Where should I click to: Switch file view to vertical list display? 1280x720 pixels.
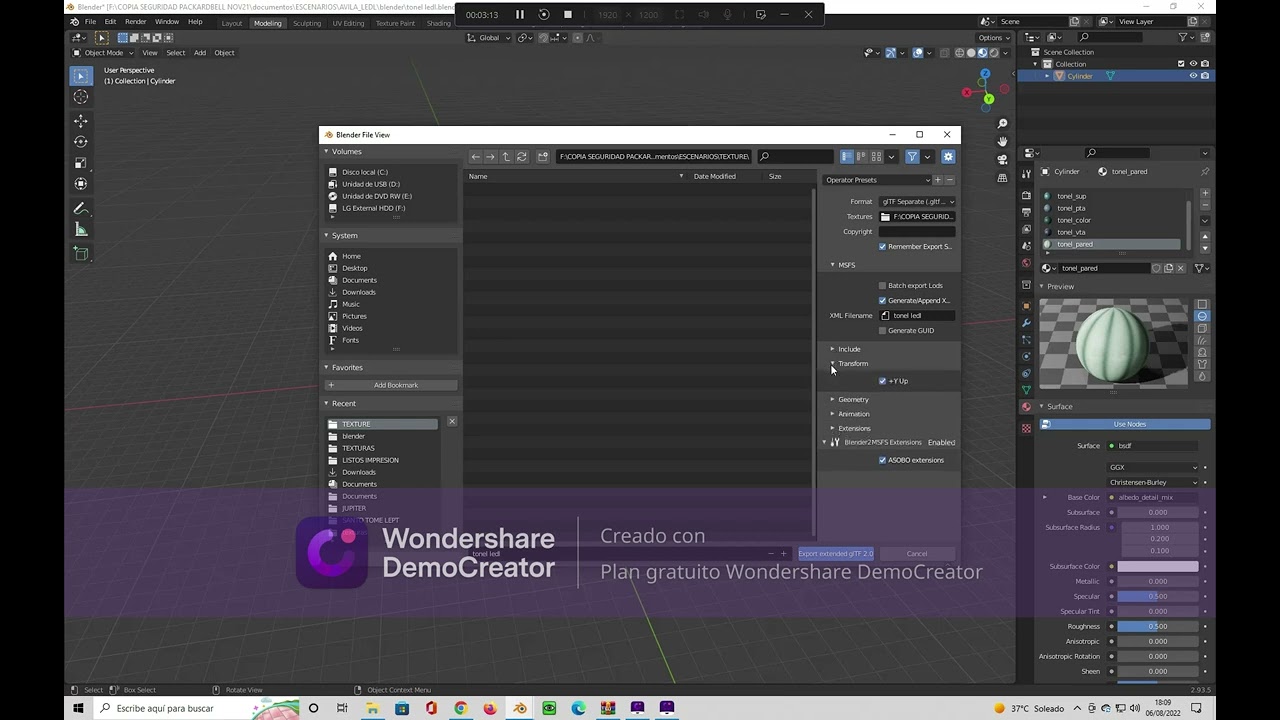(847, 157)
